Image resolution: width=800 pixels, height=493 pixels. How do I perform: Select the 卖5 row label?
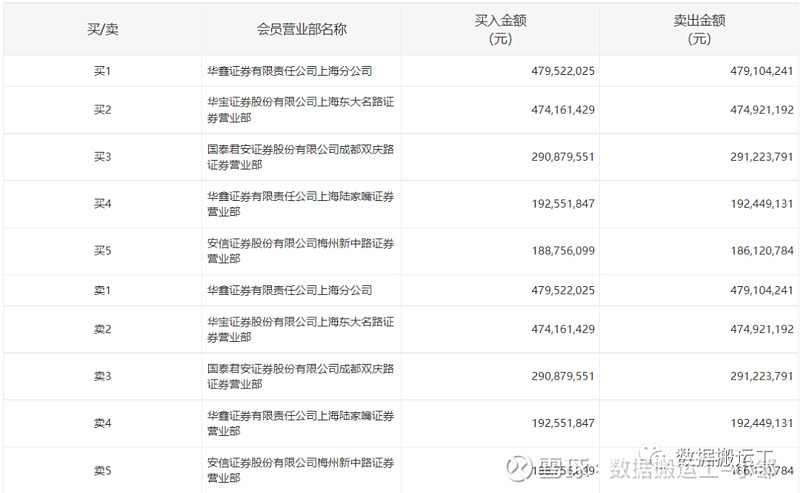point(103,471)
